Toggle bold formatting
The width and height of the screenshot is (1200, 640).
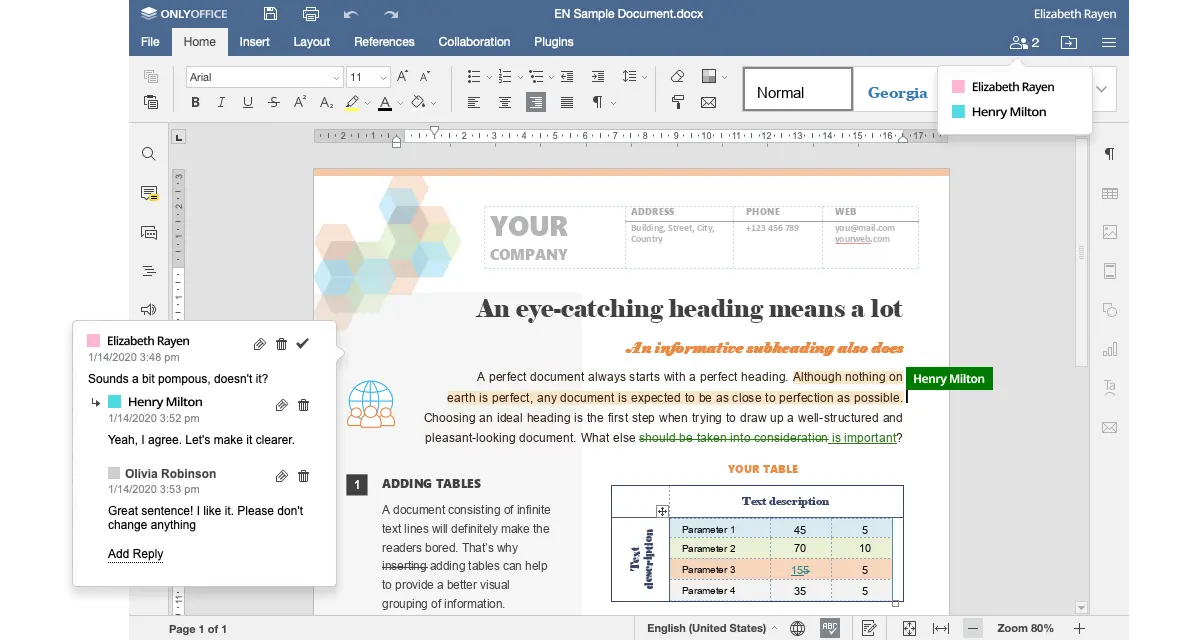(x=196, y=102)
